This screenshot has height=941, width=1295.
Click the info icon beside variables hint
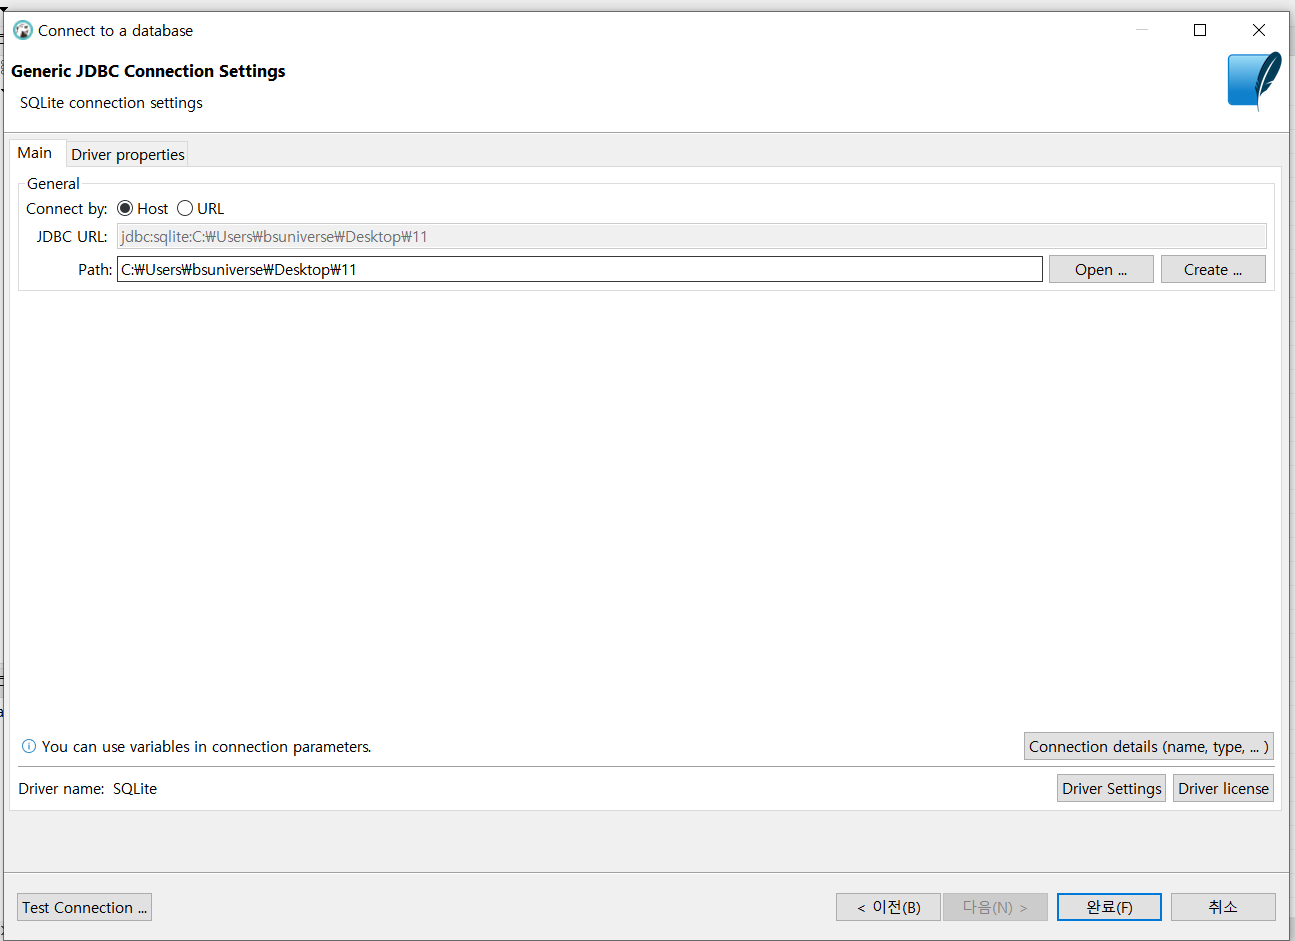click(29, 746)
